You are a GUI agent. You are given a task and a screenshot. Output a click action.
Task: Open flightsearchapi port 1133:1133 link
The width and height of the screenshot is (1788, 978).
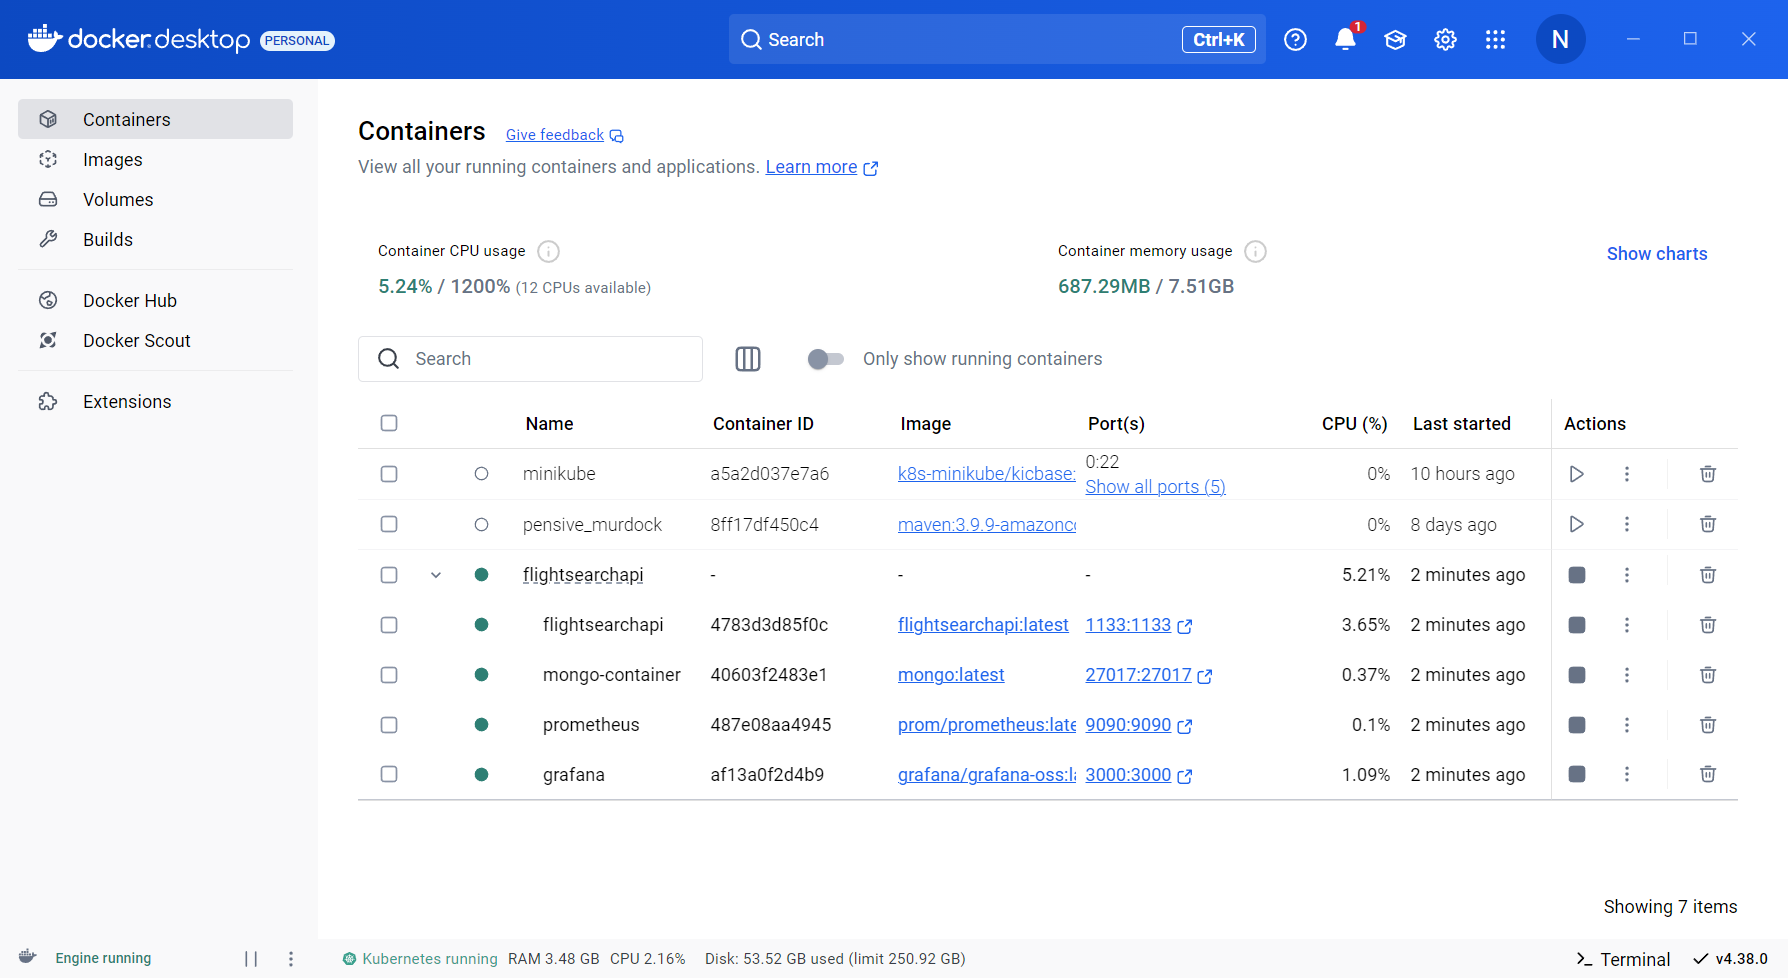click(x=1138, y=625)
